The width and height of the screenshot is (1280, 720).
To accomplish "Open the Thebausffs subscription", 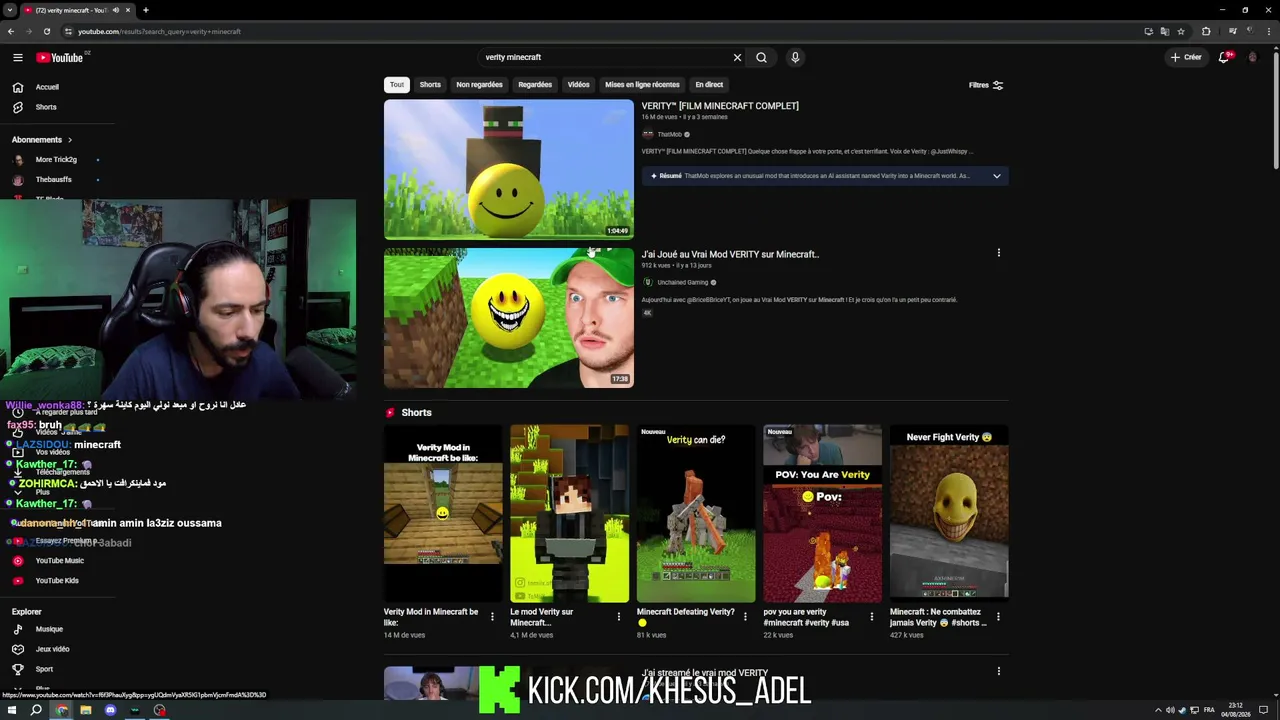I will tap(53, 180).
